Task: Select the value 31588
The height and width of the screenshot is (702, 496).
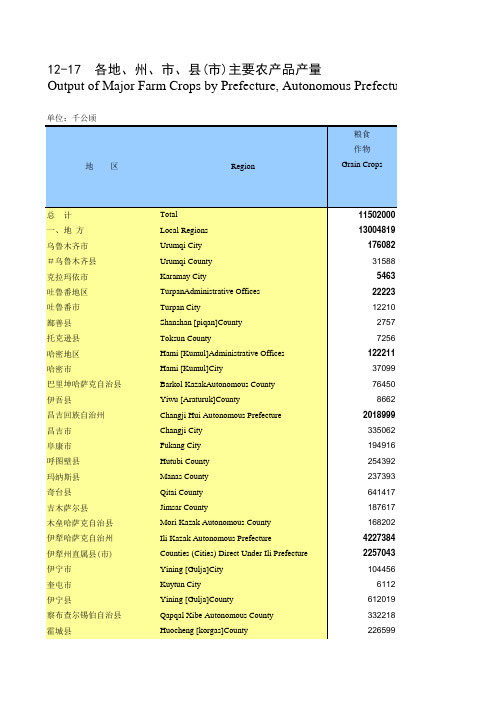Action: coord(384,261)
